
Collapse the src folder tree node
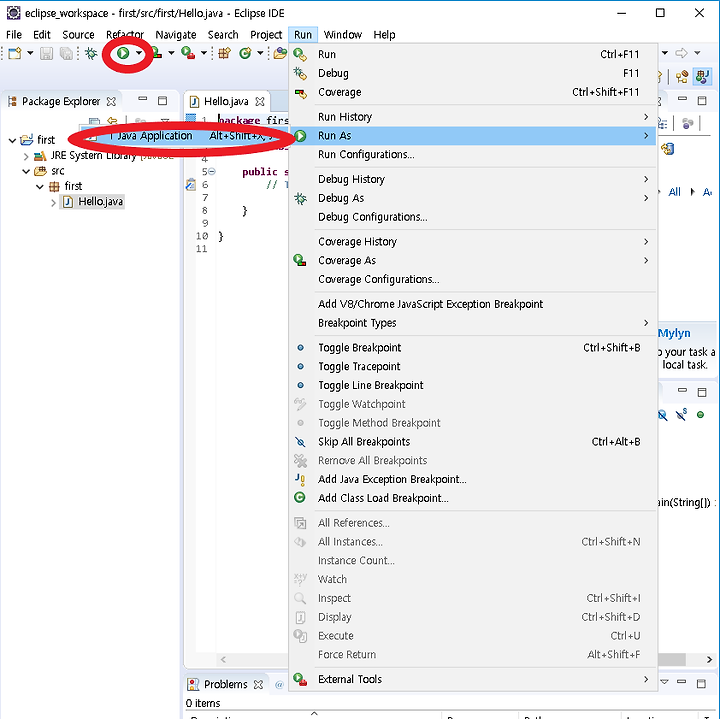[26, 171]
